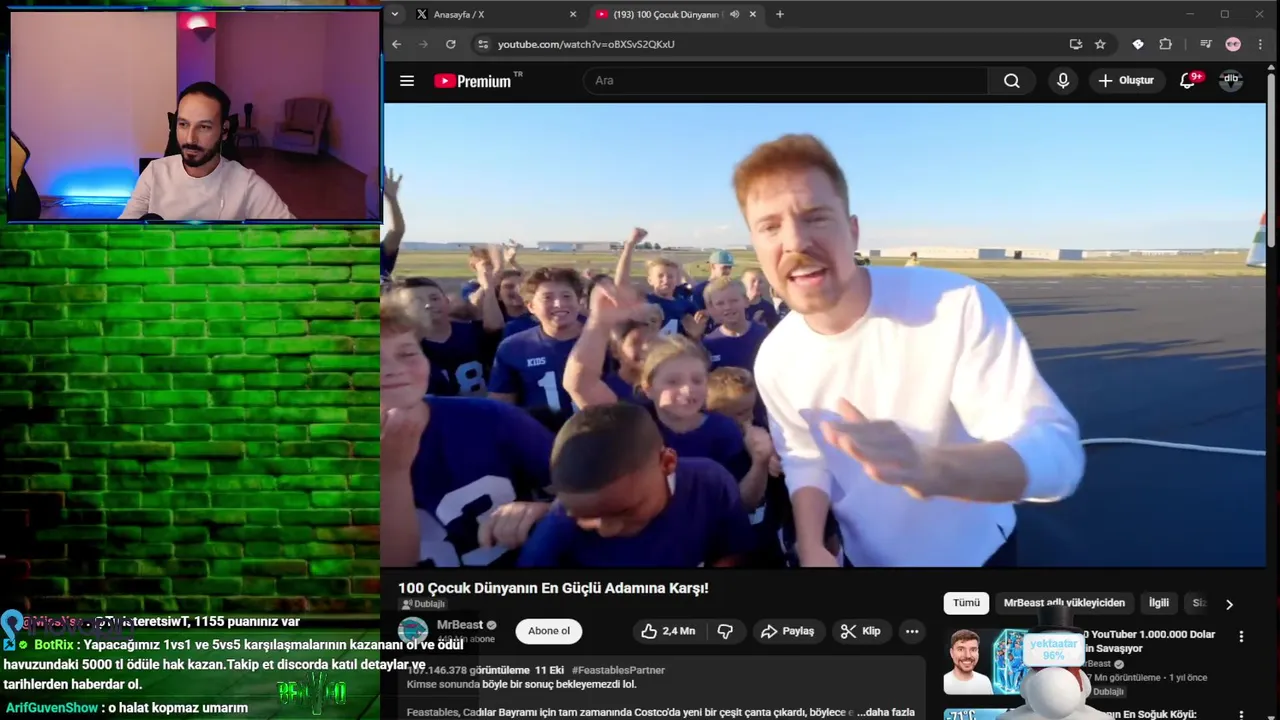Click BotRix chat username
The width and height of the screenshot is (1280, 720).
pos(54,645)
